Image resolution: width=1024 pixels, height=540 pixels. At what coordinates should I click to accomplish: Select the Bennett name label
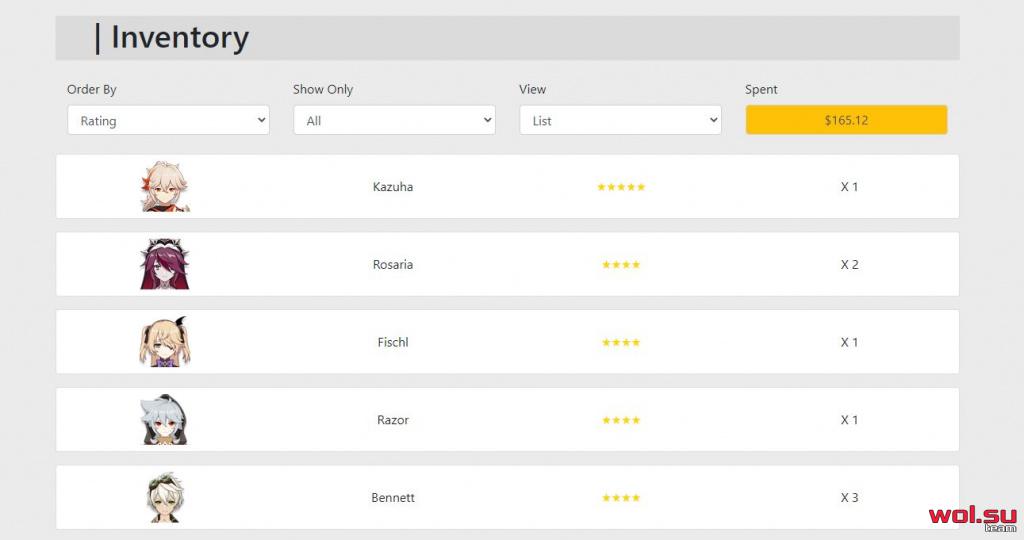click(x=393, y=498)
